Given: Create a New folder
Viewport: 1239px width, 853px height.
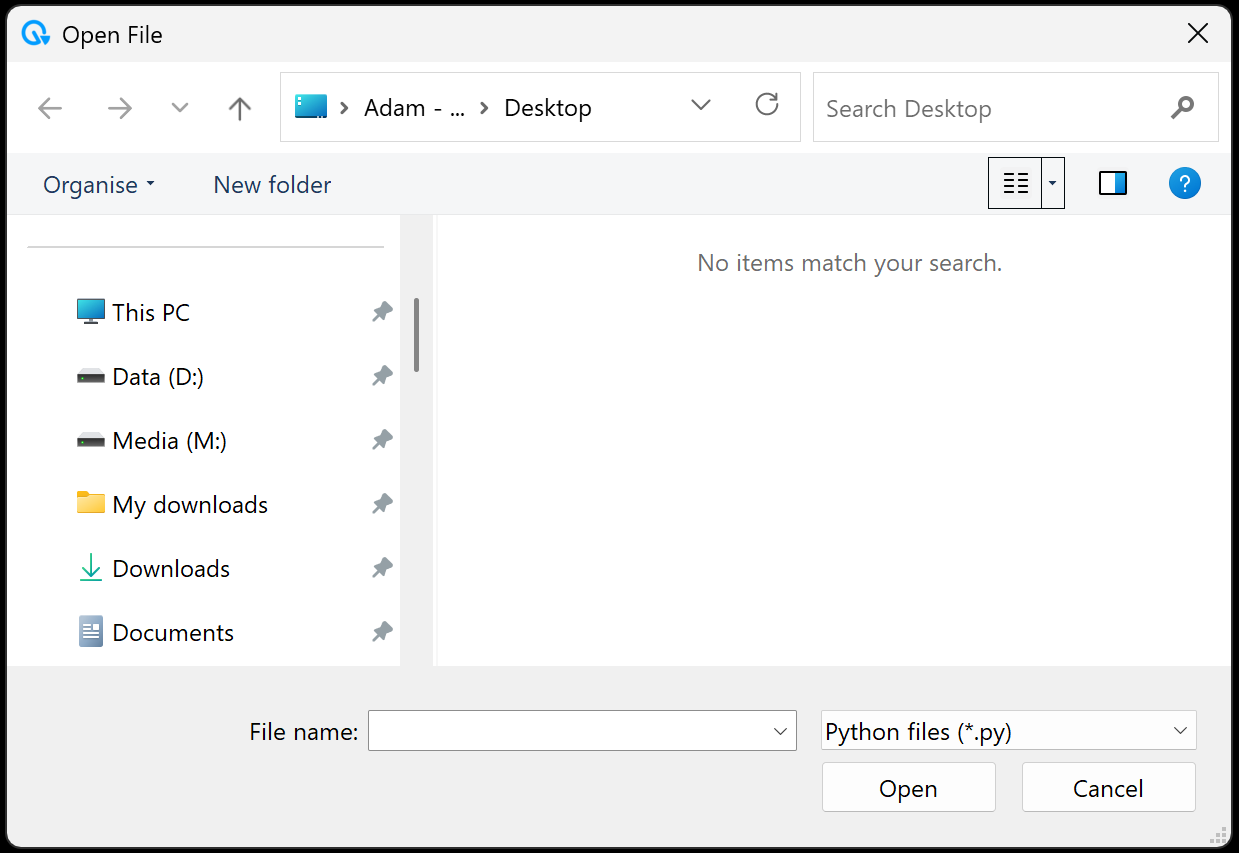Looking at the screenshot, I should point(272,185).
